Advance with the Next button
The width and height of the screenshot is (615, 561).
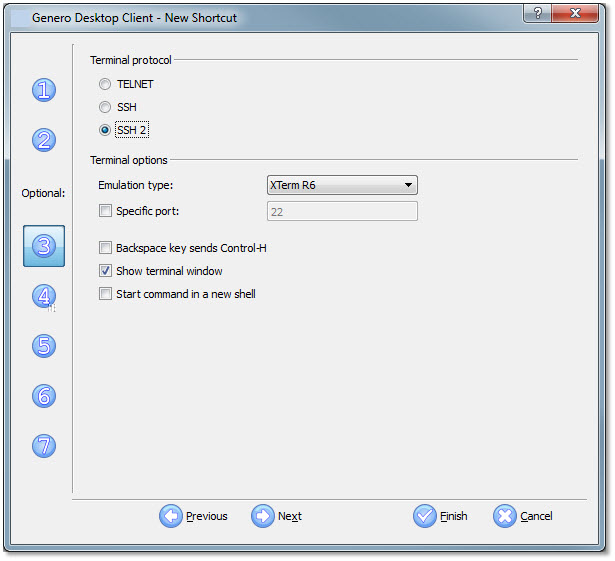pyautogui.click(x=277, y=516)
